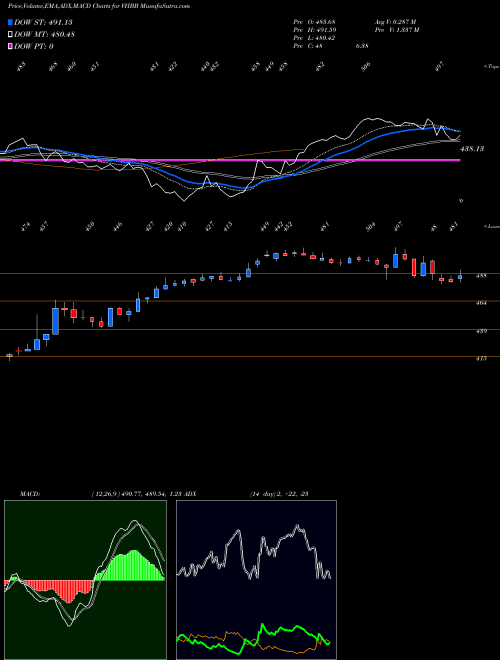
Task: Click the MACD histogram chart panel
Action: pos(85,580)
